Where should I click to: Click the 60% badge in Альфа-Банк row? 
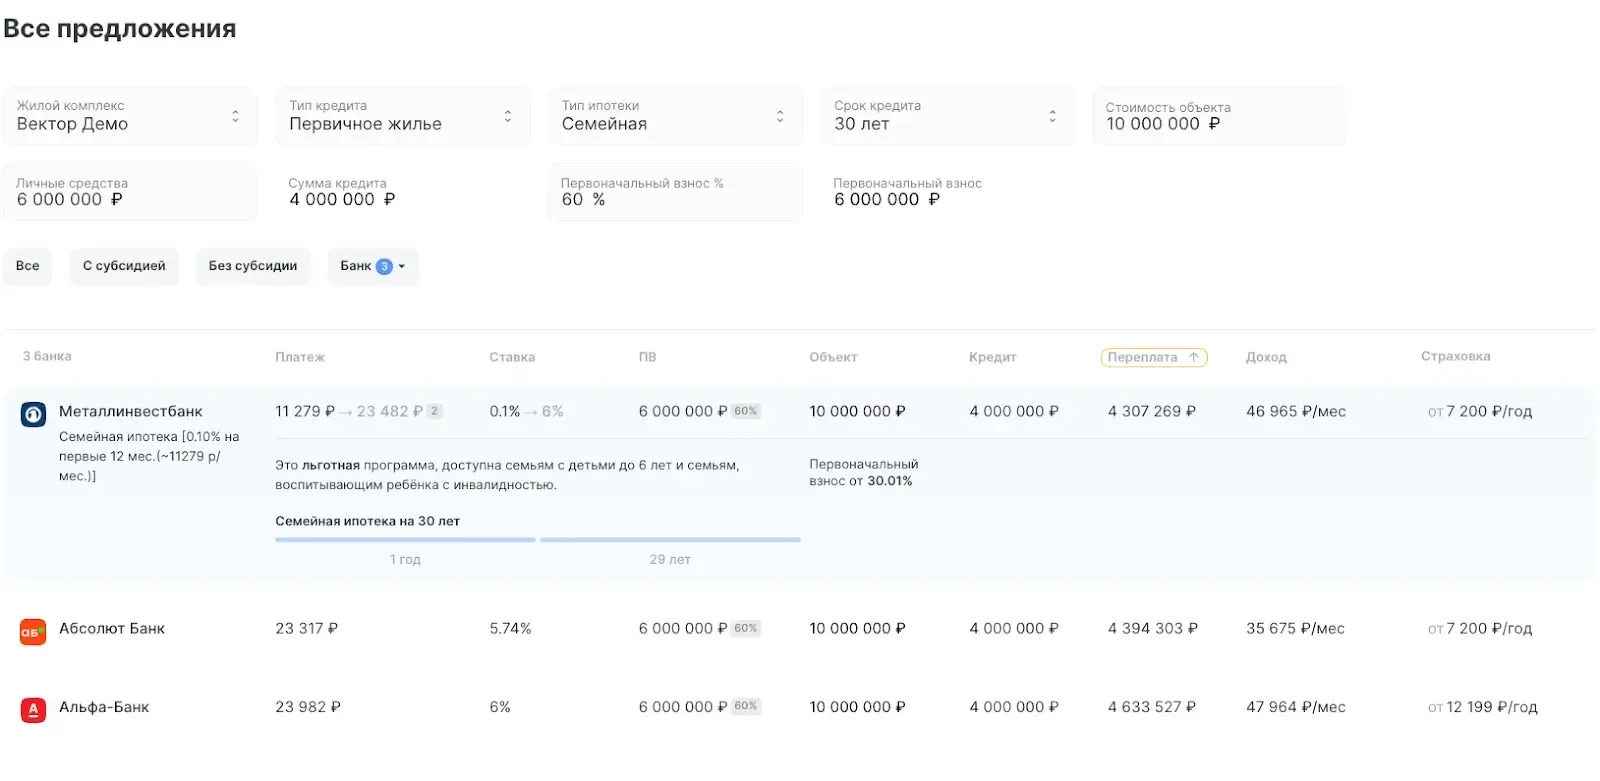(746, 706)
